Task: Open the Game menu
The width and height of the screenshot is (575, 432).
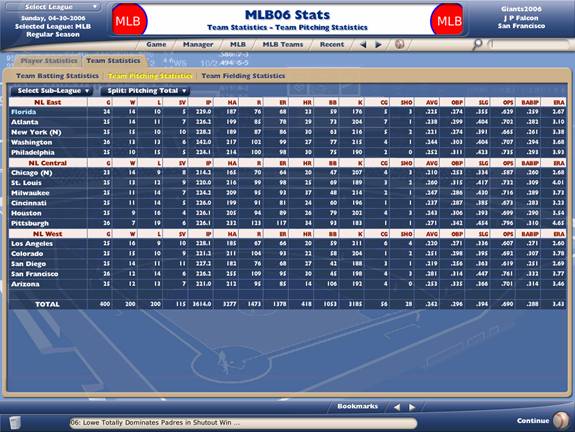Action: click(x=156, y=44)
